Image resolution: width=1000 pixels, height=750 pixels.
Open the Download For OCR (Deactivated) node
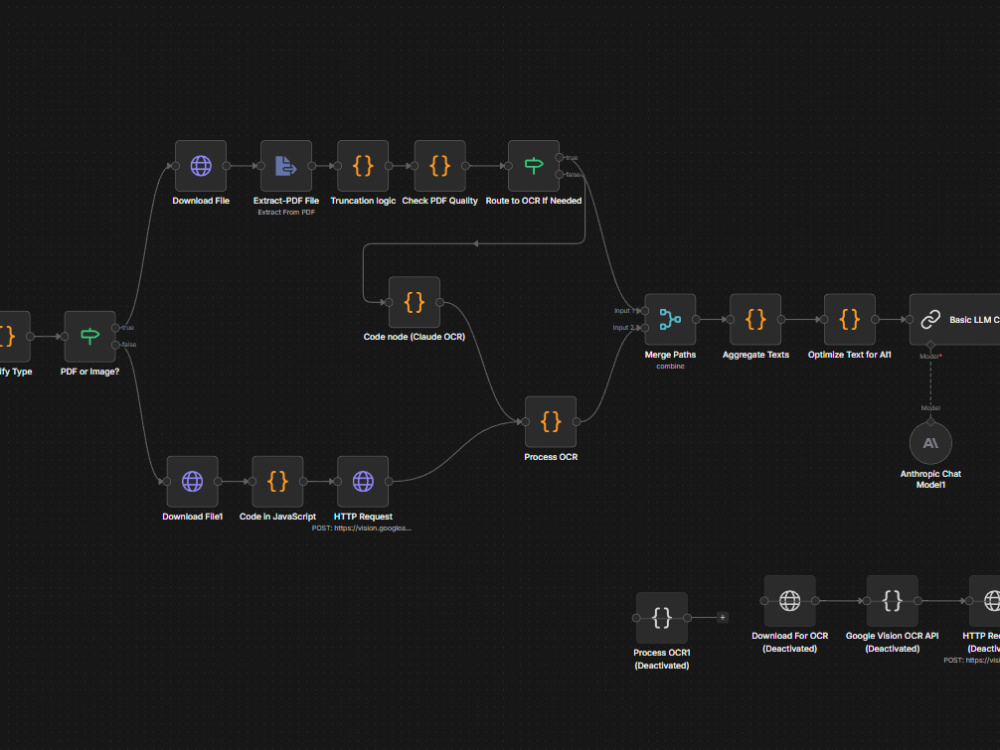tap(790, 601)
